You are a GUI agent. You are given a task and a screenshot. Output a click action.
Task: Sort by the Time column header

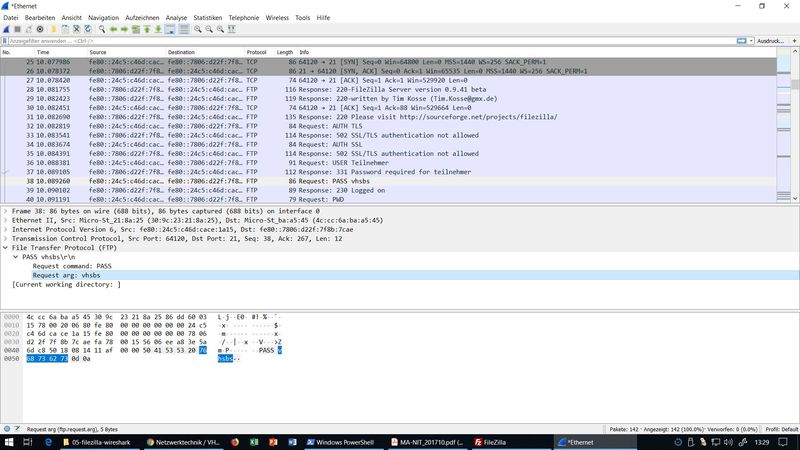[x=60, y=52]
